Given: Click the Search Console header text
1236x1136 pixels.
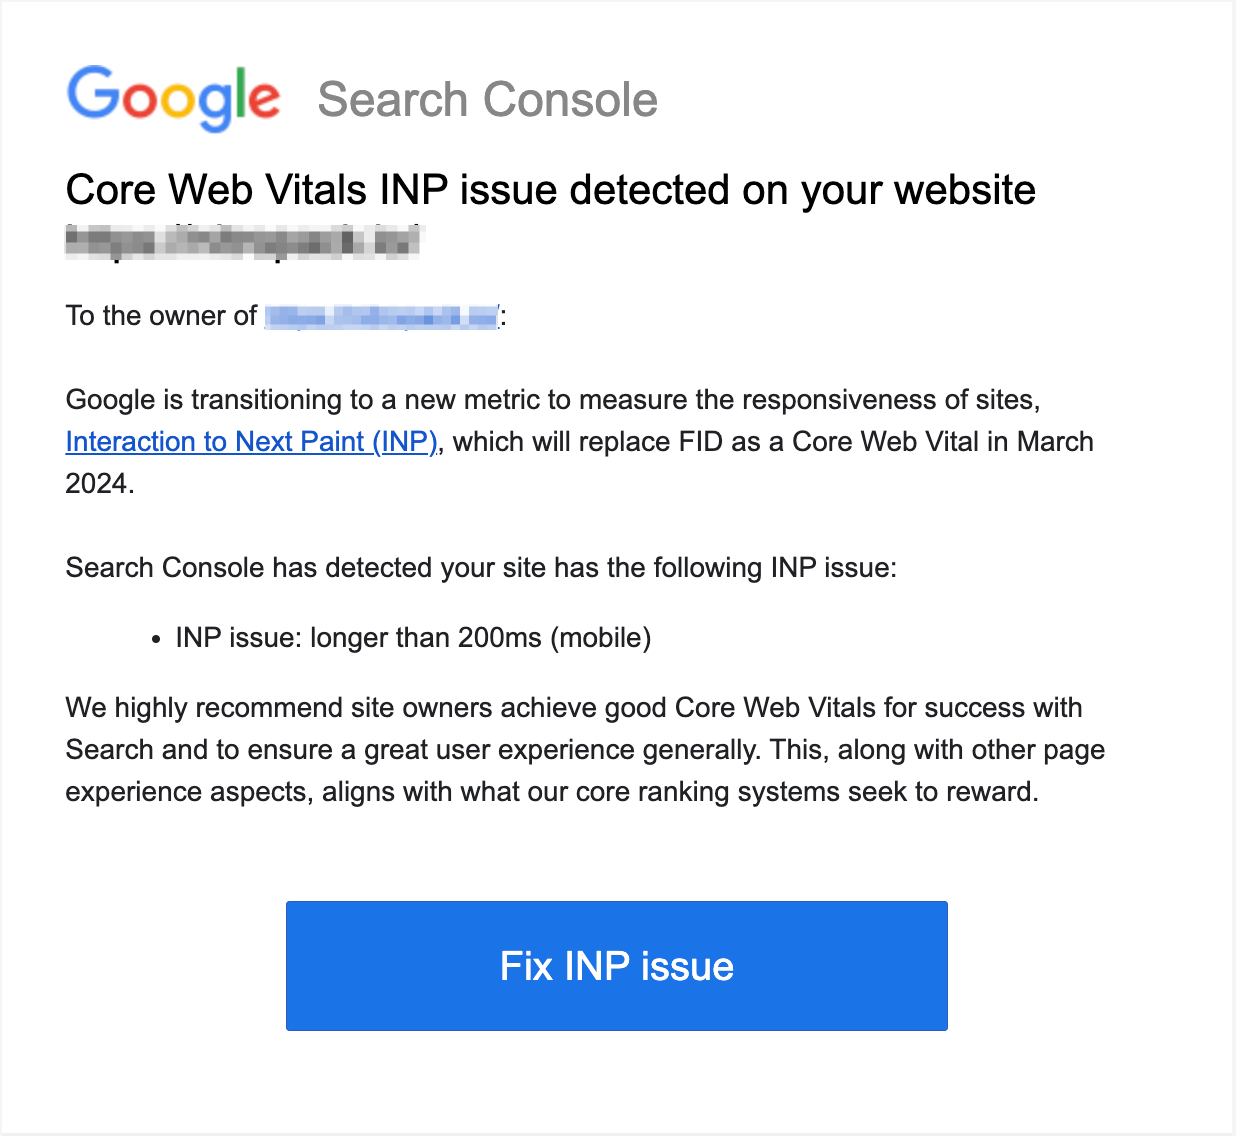Looking at the screenshot, I should click(487, 99).
